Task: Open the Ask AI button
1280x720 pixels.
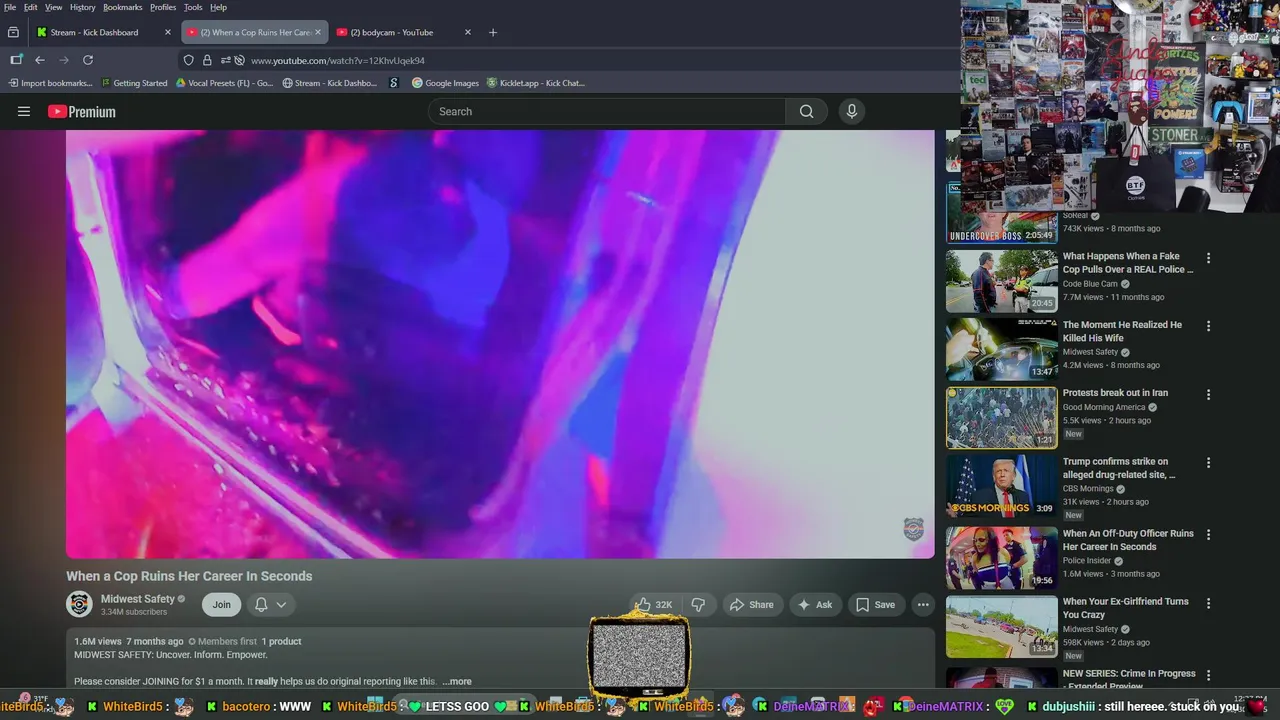Action: coord(814,605)
